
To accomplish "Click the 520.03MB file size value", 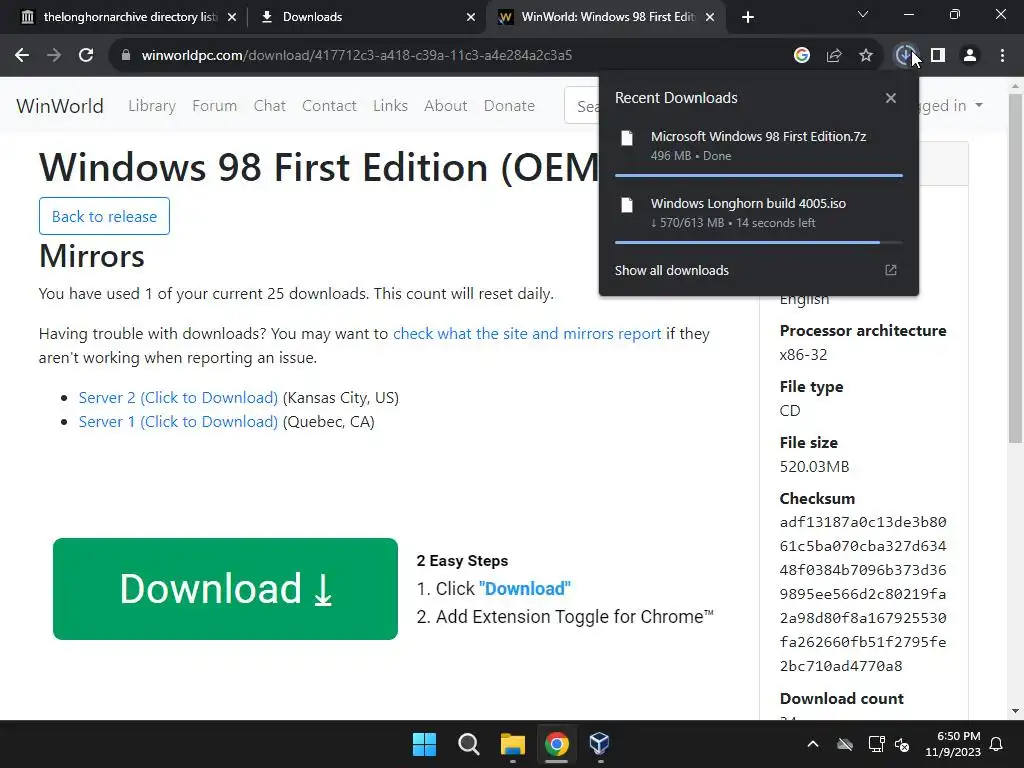I will (814, 467).
